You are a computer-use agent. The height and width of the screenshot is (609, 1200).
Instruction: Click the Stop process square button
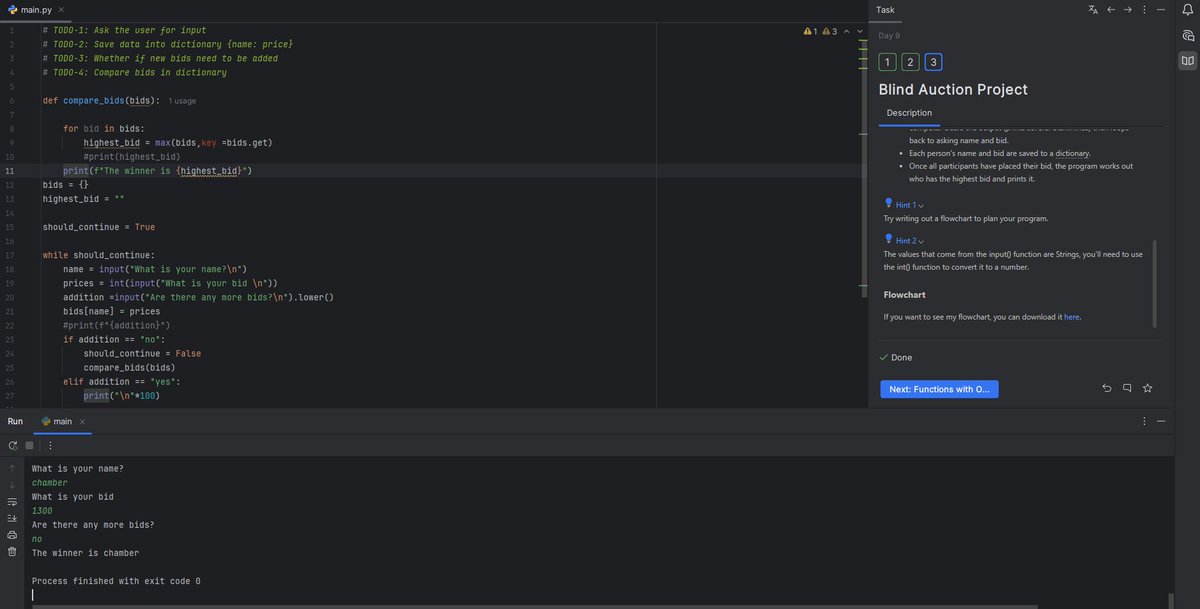click(29, 446)
